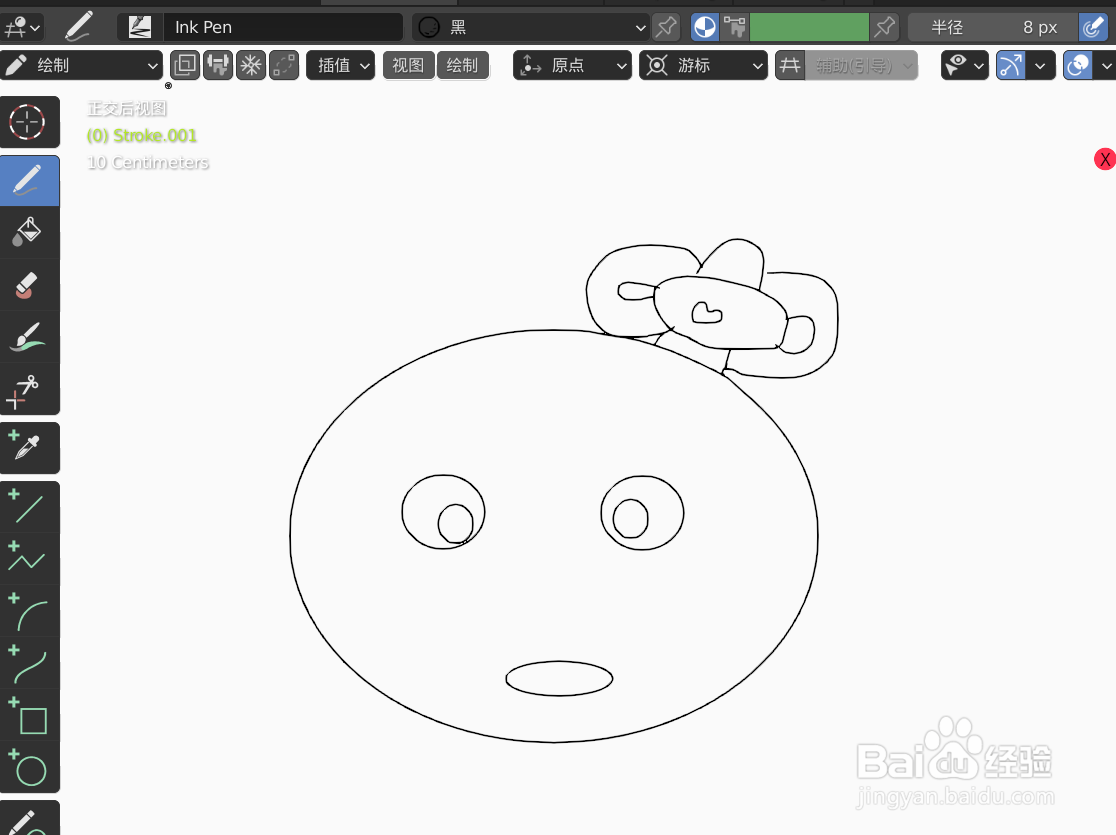Expand the gizmo options dropdown arrow
This screenshot has width=1116, height=835.
pyautogui.click(x=1041, y=65)
